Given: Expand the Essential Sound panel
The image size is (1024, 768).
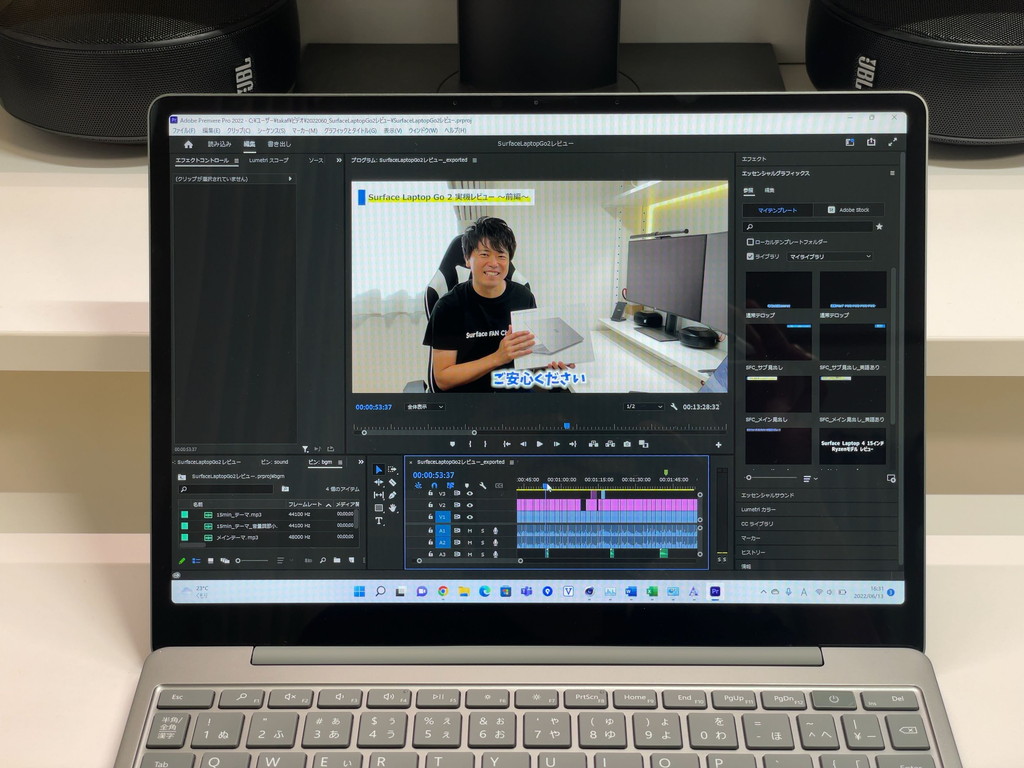Looking at the screenshot, I should pyautogui.click(x=768, y=495).
